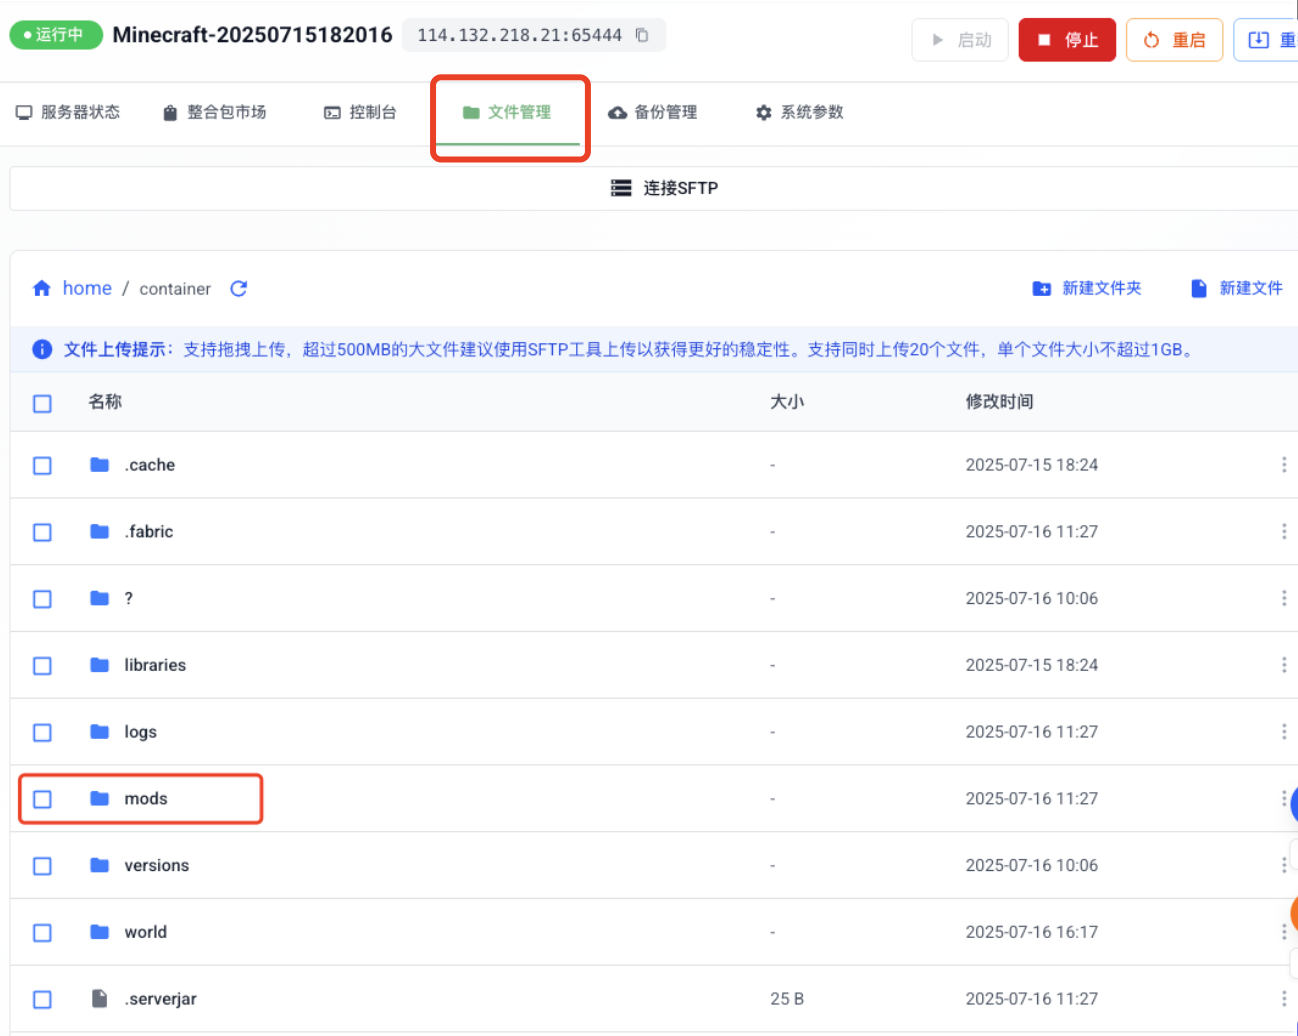Click the server IP address text
Screen dimensions: 1298x1036
pos(519,35)
